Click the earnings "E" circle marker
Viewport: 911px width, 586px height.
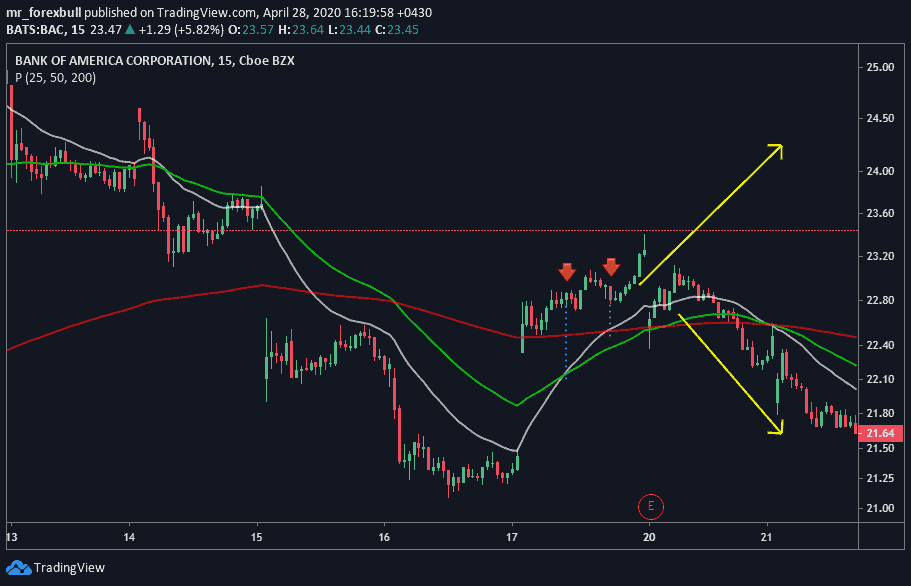click(650, 506)
